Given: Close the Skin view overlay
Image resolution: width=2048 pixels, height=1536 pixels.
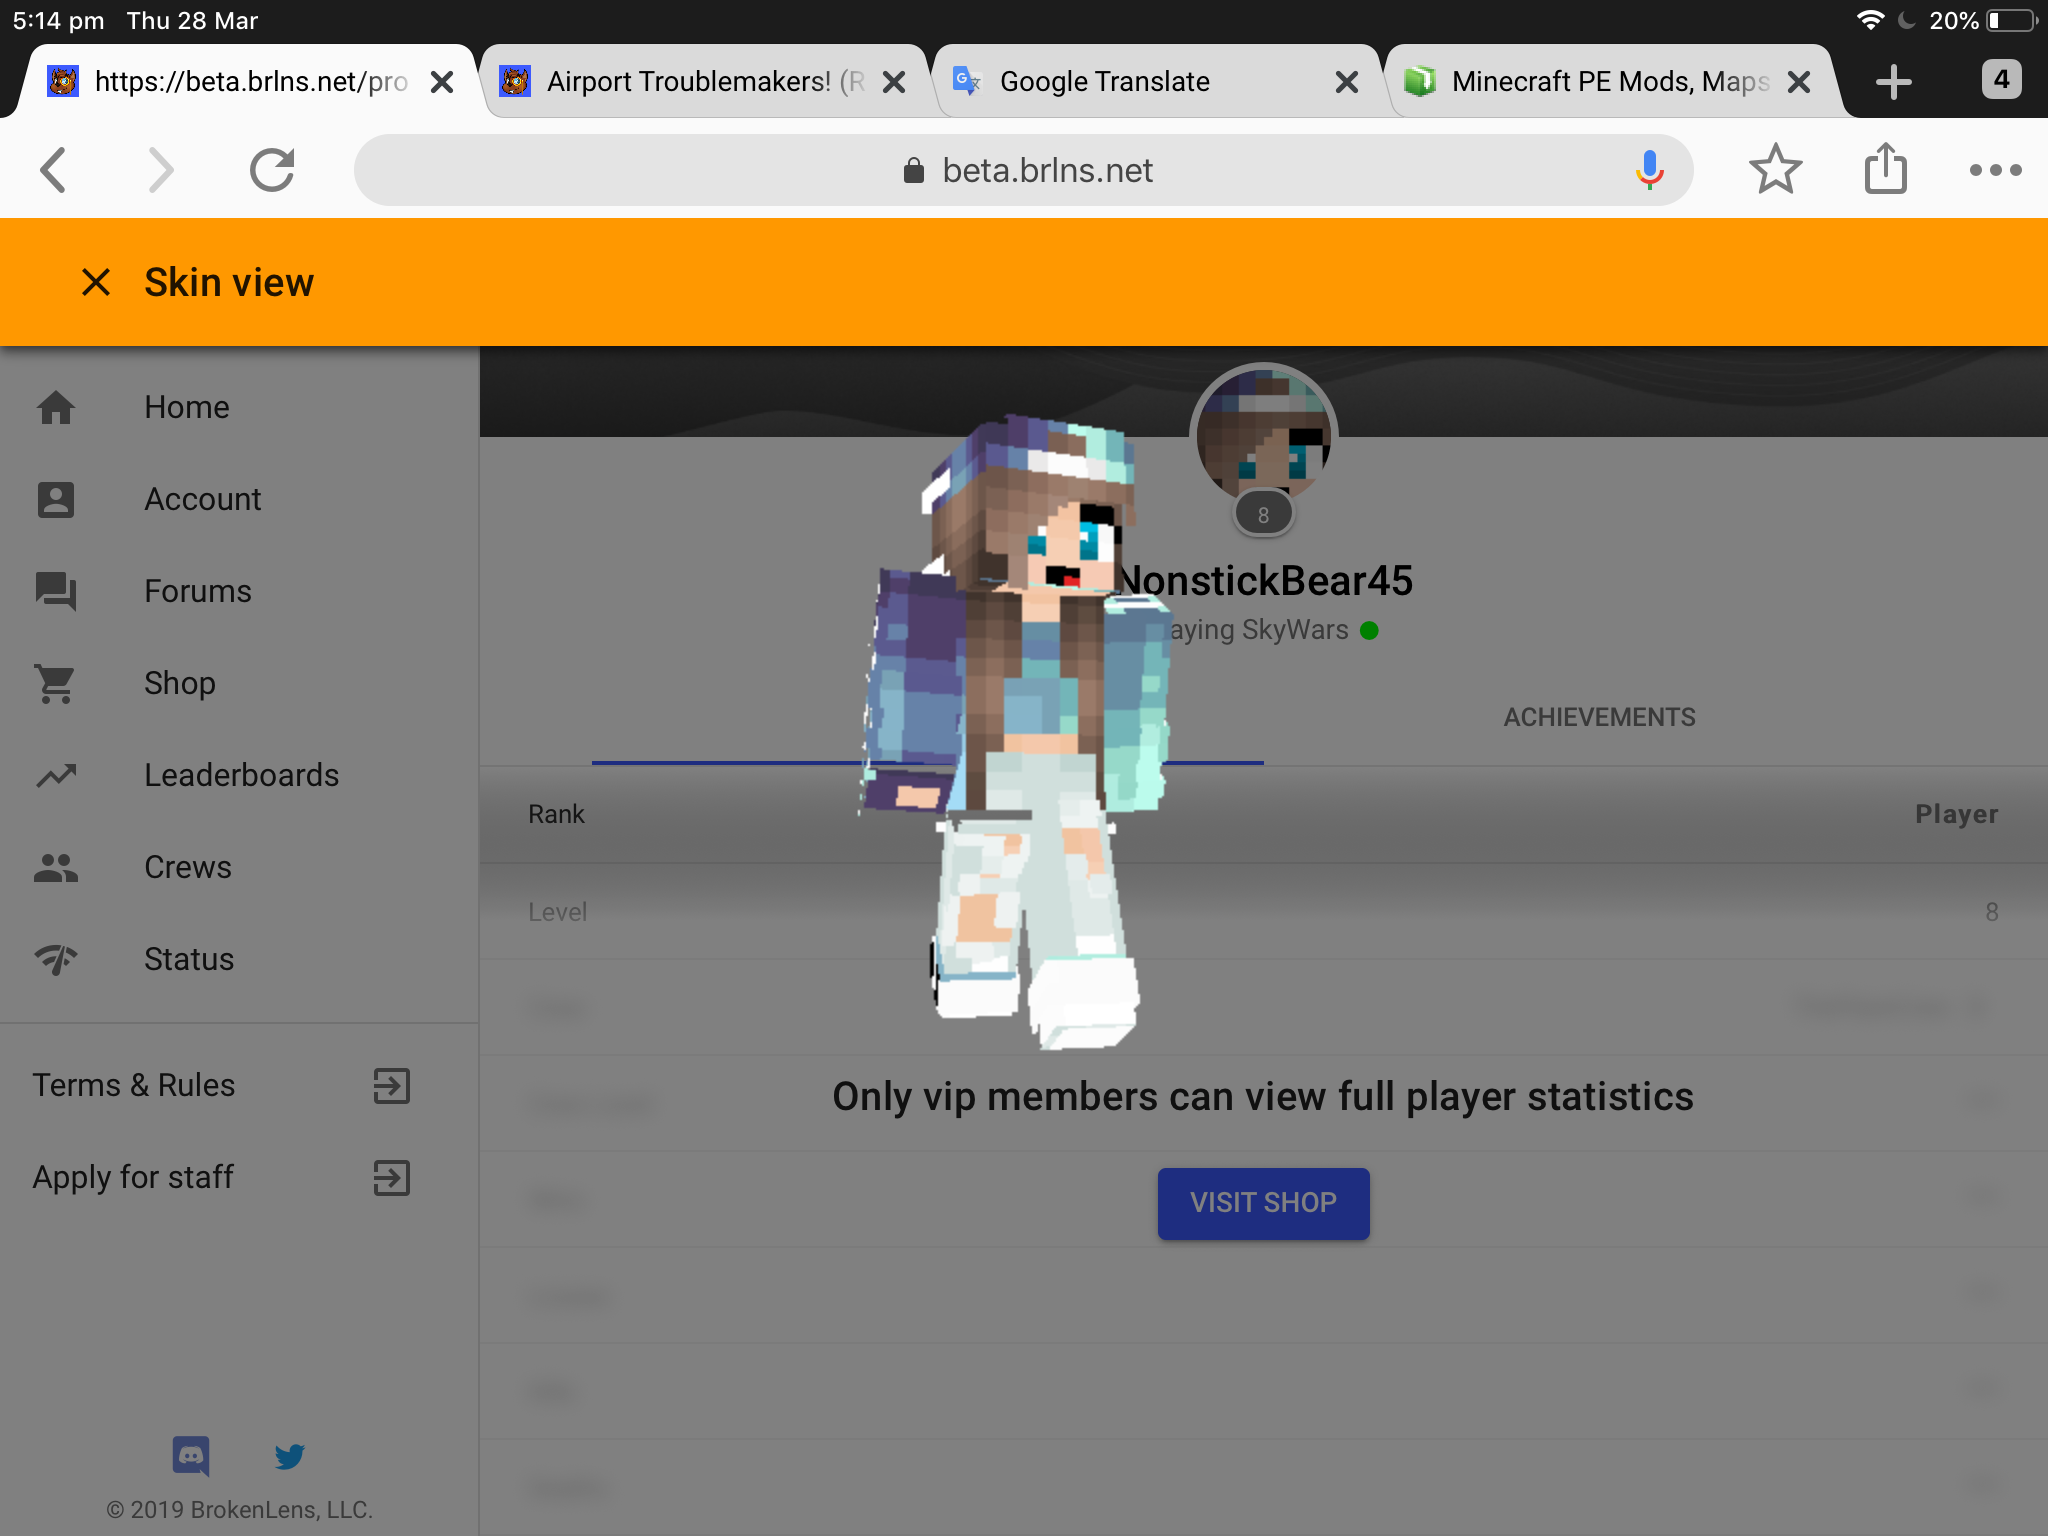Looking at the screenshot, I should (96, 283).
